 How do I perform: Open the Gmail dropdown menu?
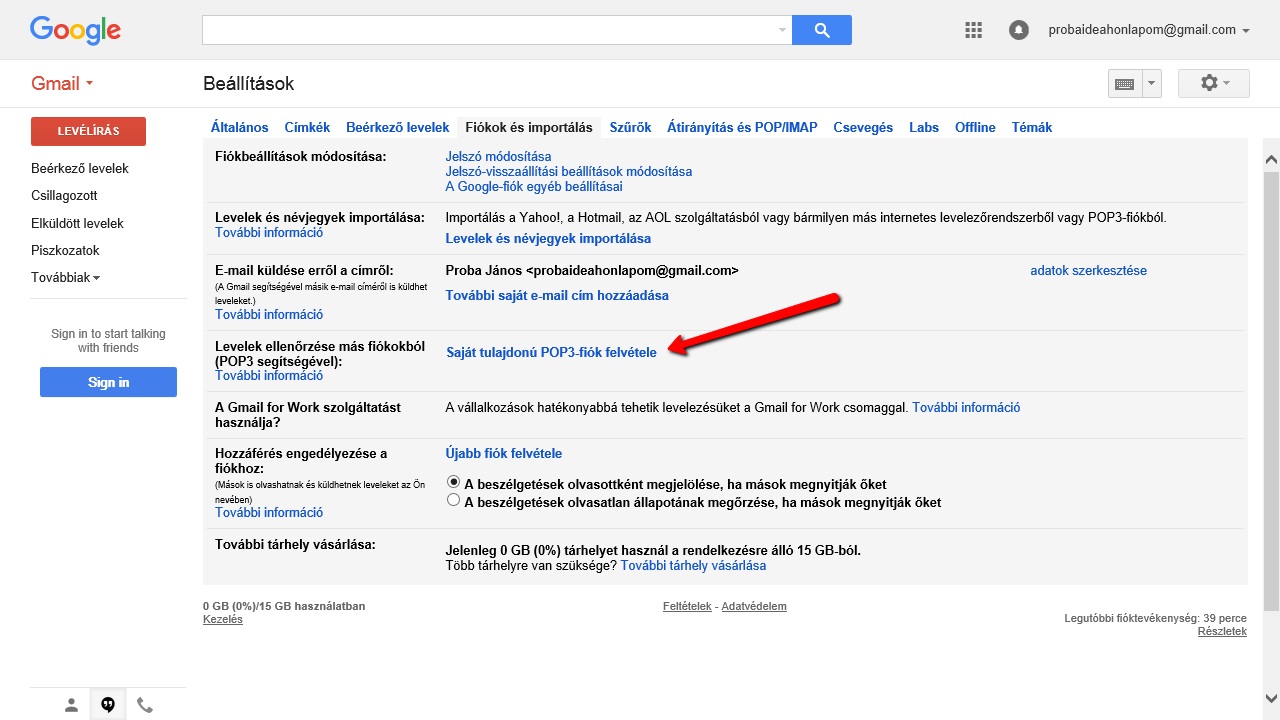pyautogui.click(x=62, y=83)
